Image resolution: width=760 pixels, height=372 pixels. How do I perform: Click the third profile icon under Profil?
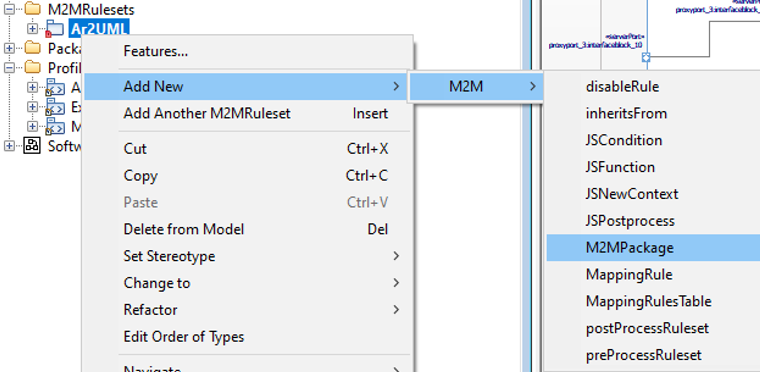55,126
